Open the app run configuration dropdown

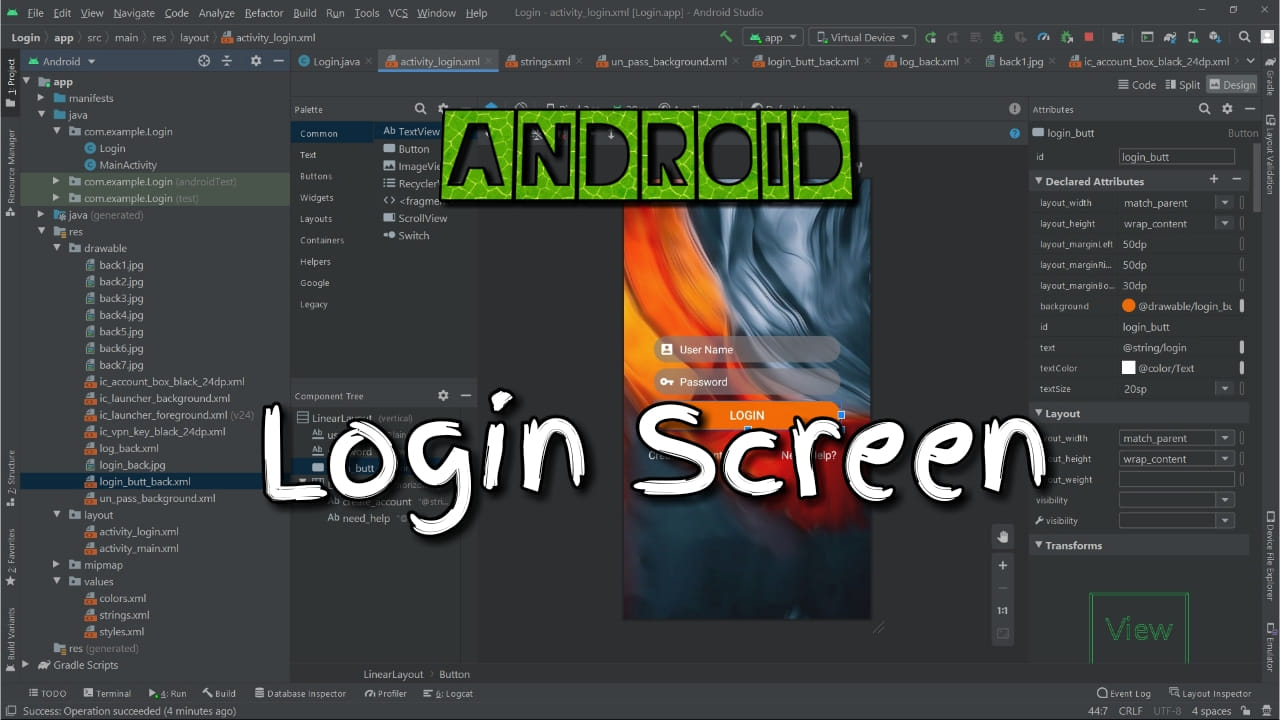(773, 37)
